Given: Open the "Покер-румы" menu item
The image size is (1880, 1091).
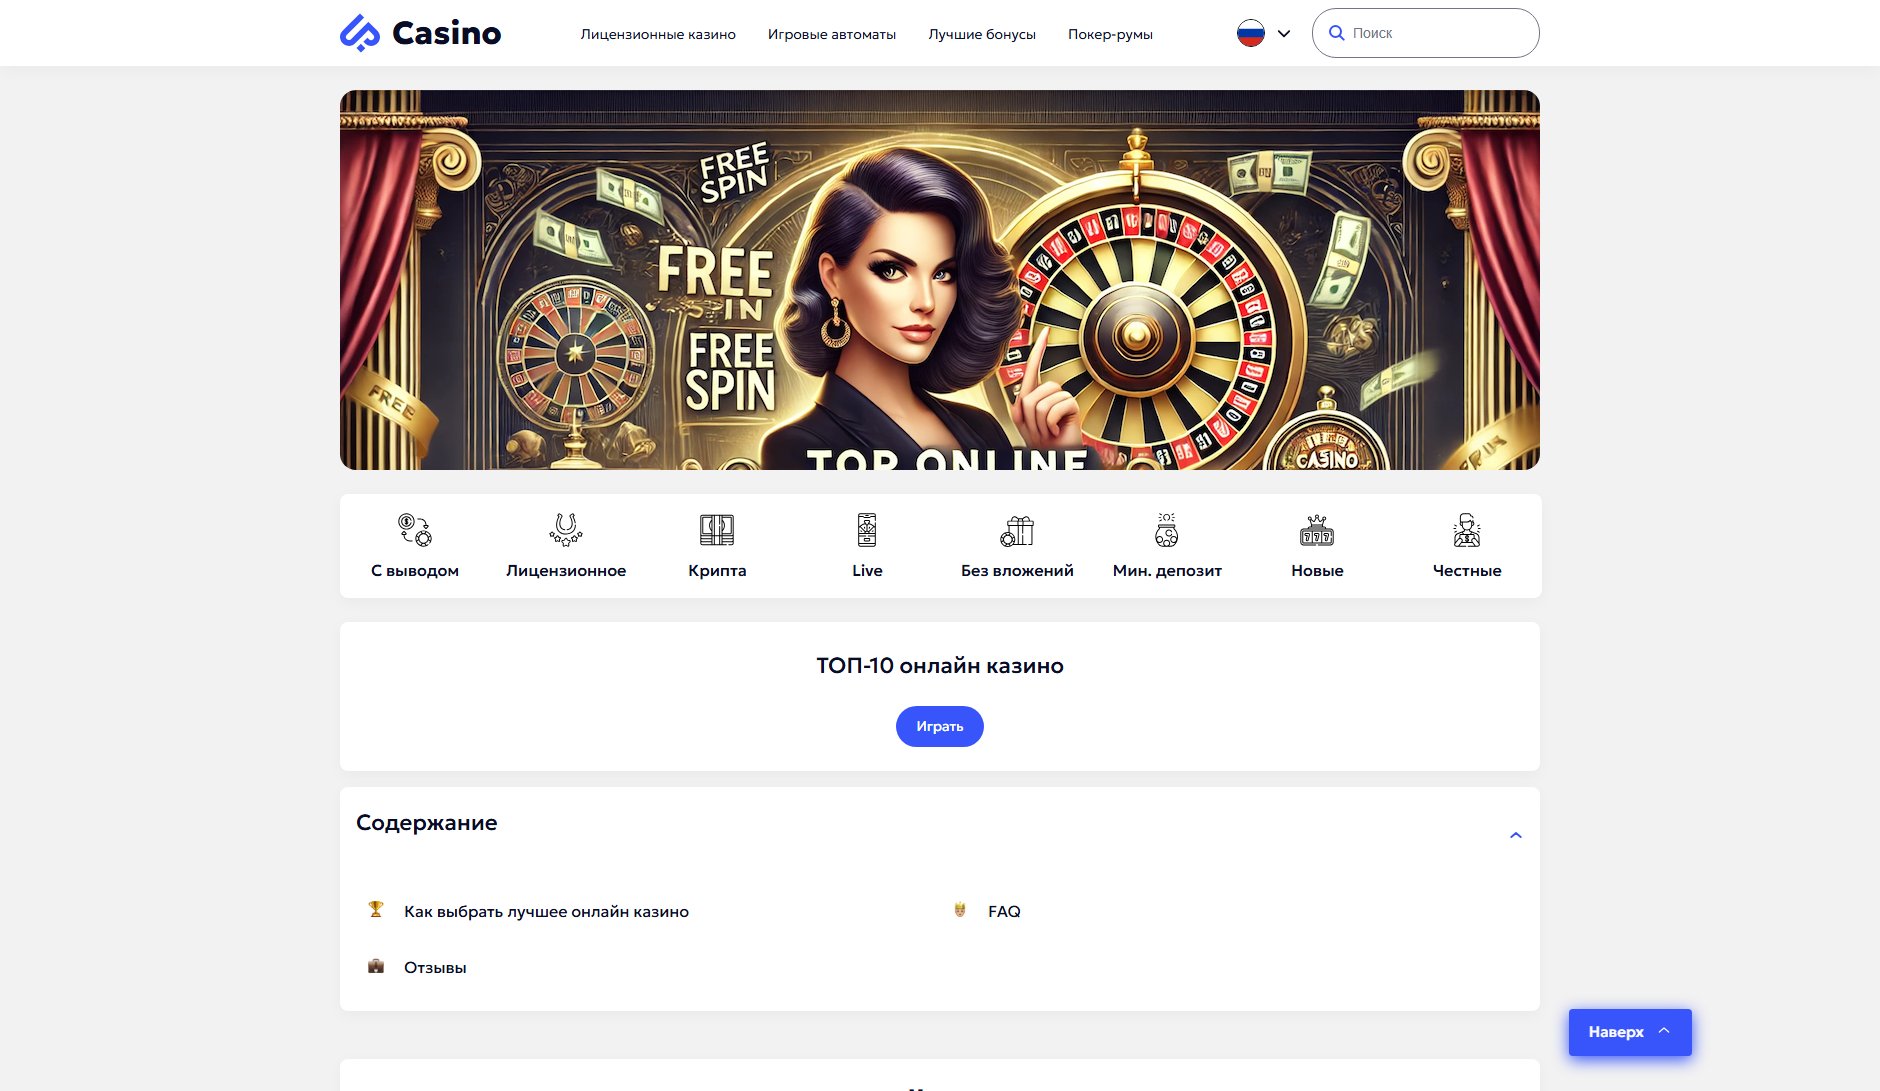Looking at the screenshot, I should [1110, 34].
